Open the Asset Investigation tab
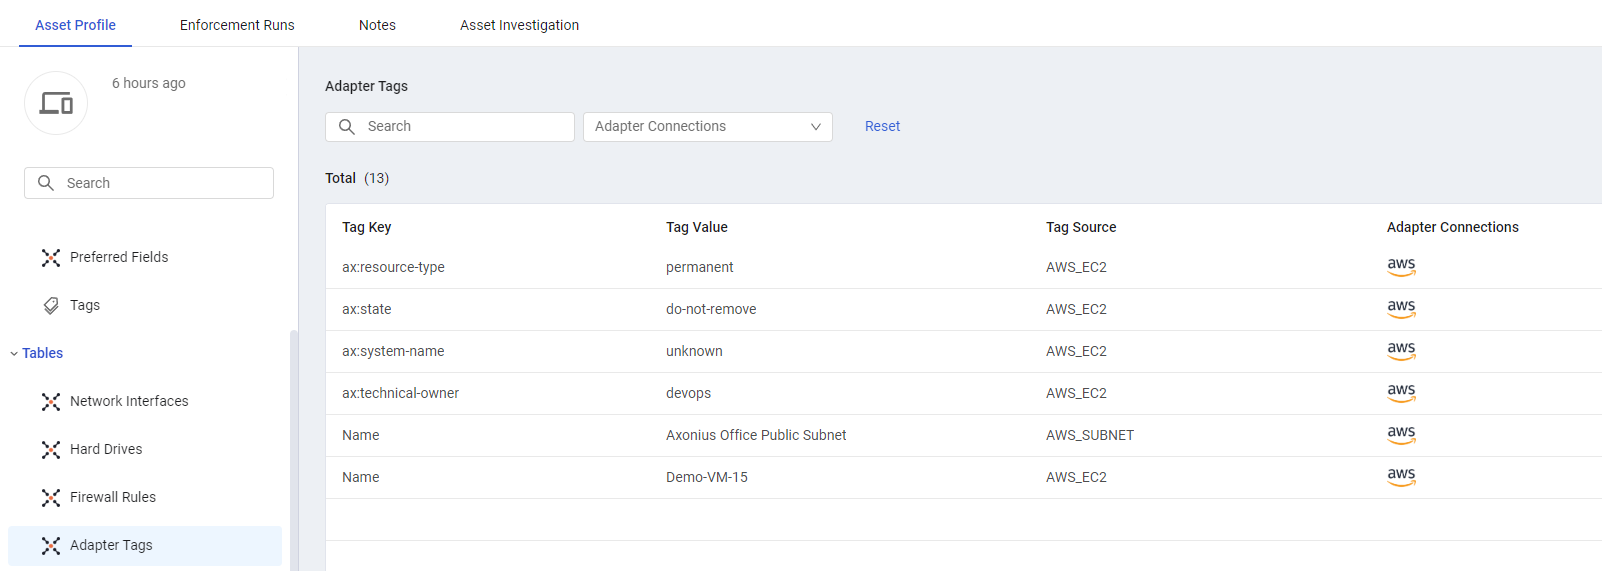The width and height of the screenshot is (1602, 571). 519,25
